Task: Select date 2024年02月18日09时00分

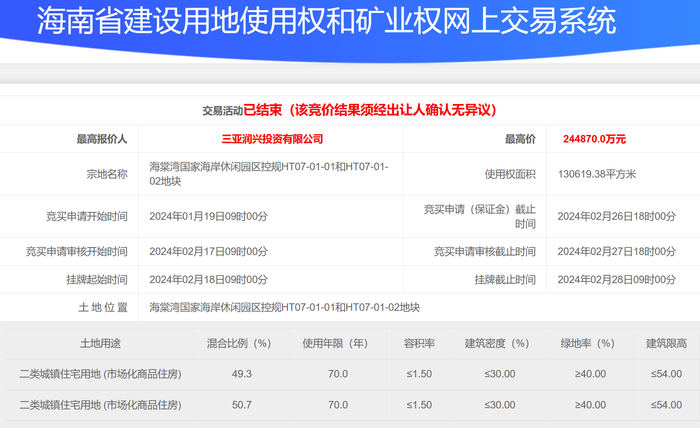Action: tap(208, 280)
